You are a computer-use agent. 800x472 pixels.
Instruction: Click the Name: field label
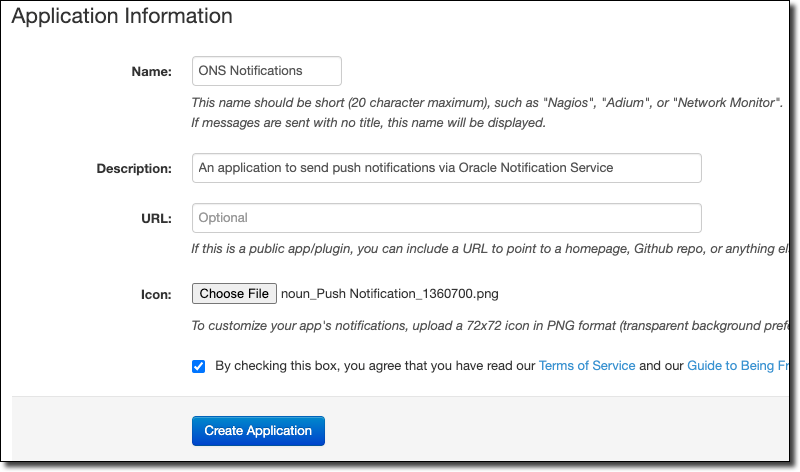pyautogui.click(x=152, y=72)
